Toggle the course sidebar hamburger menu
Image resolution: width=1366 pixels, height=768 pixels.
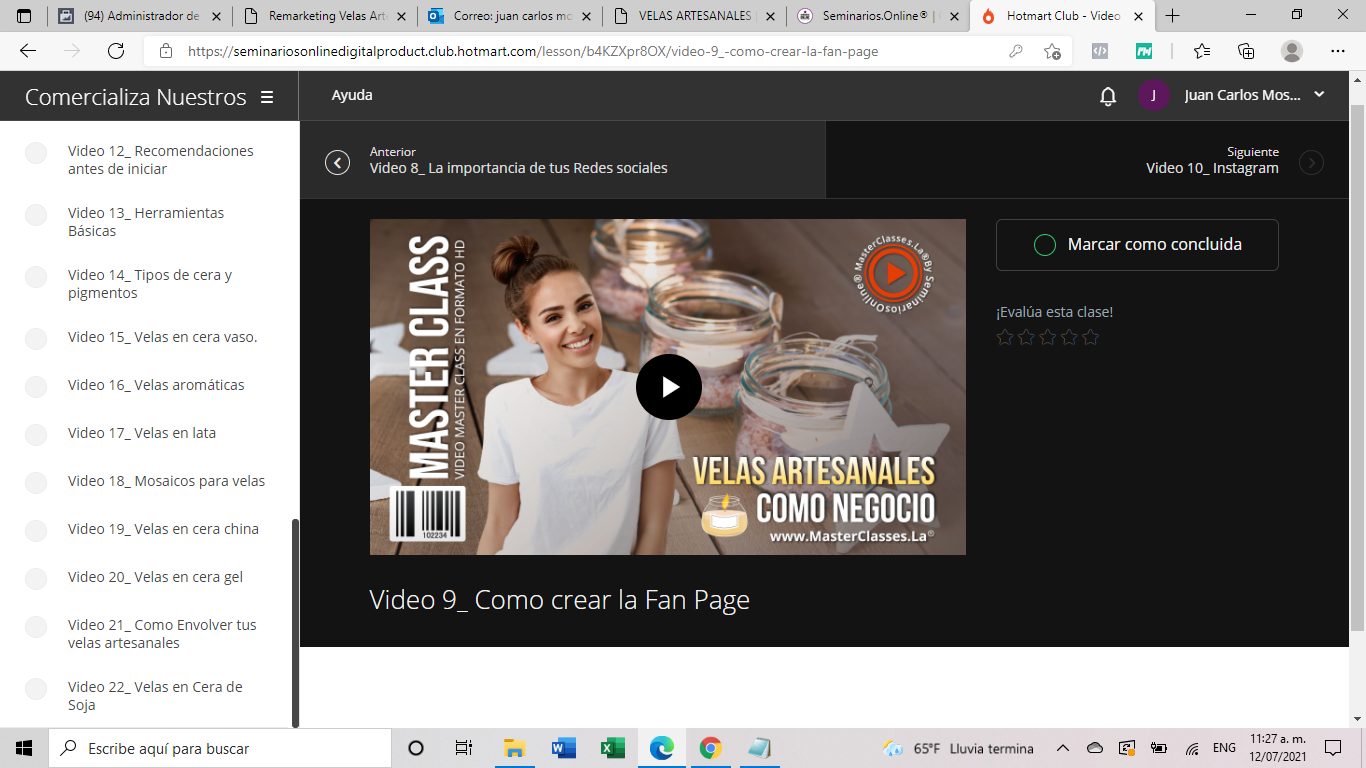point(267,97)
